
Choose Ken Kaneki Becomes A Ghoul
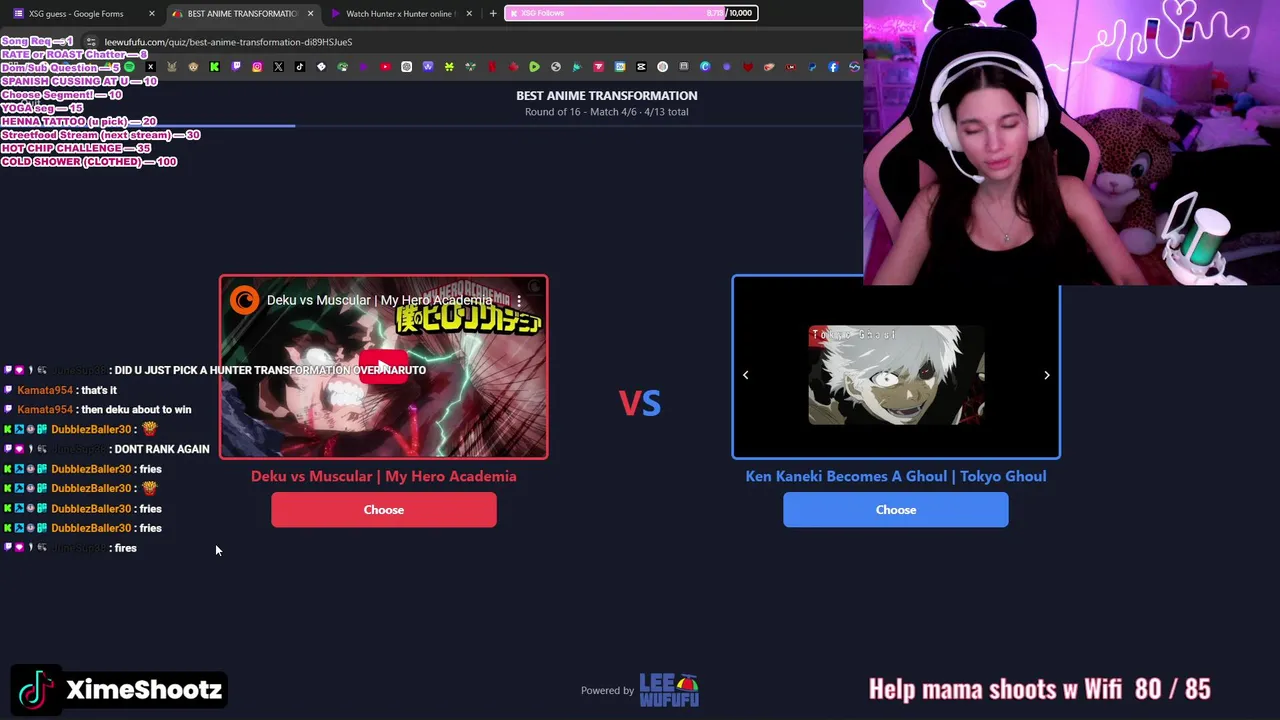896,510
